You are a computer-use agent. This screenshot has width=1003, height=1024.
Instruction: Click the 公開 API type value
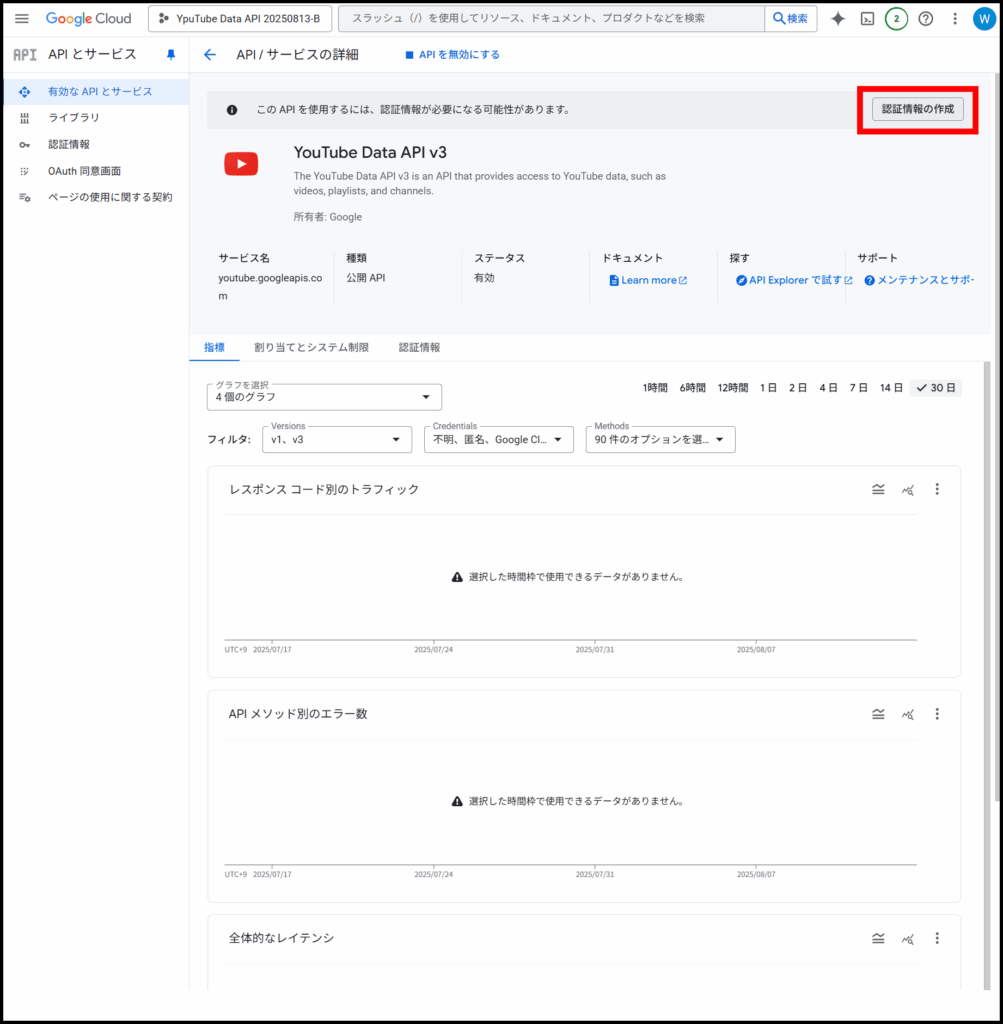pos(366,278)
